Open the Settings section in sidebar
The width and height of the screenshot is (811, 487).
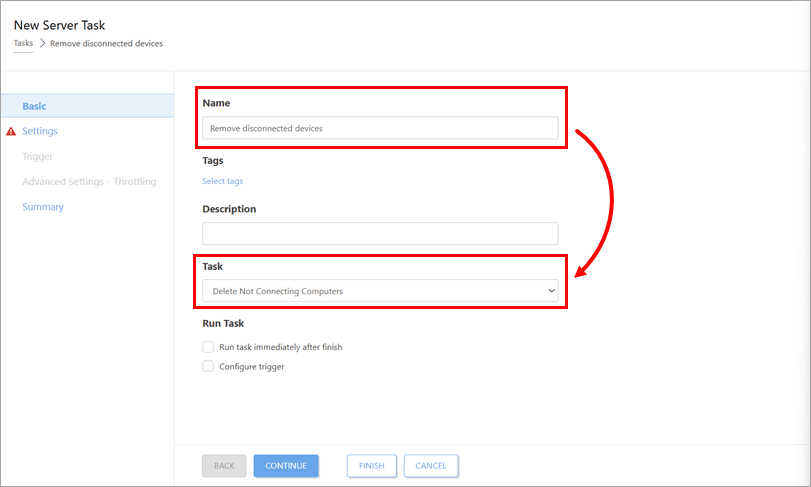(x=40, y=131)
